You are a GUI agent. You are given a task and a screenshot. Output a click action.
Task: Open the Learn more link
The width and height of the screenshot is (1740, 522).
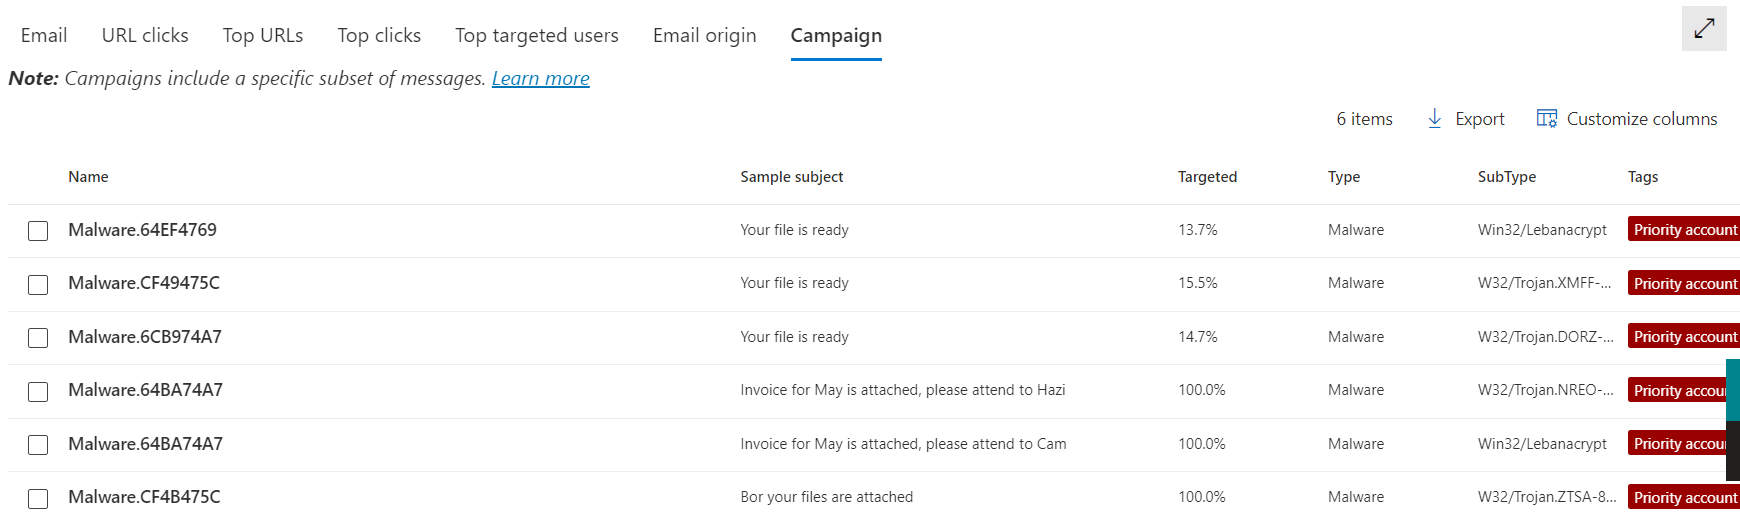[541, 78]
